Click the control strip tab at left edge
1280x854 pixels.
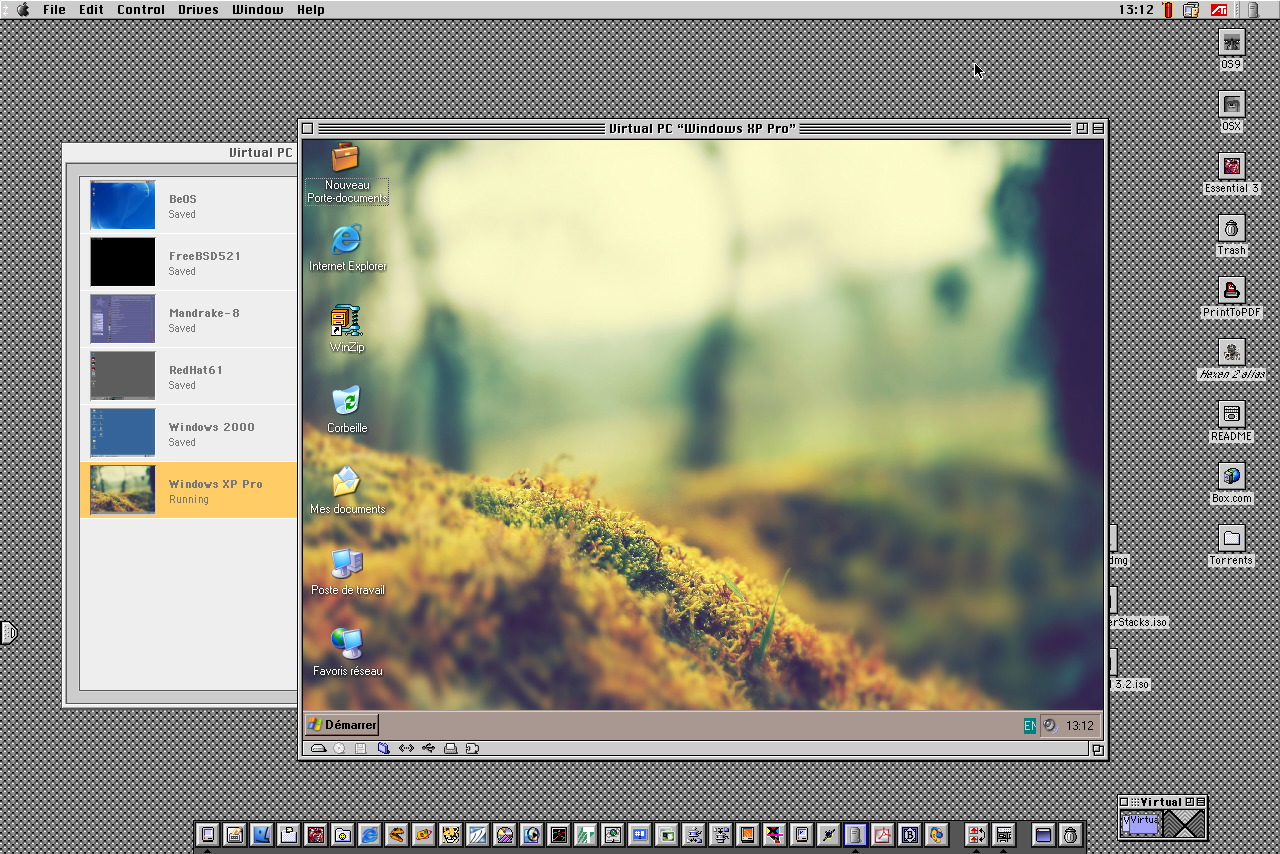coord(8,632)
